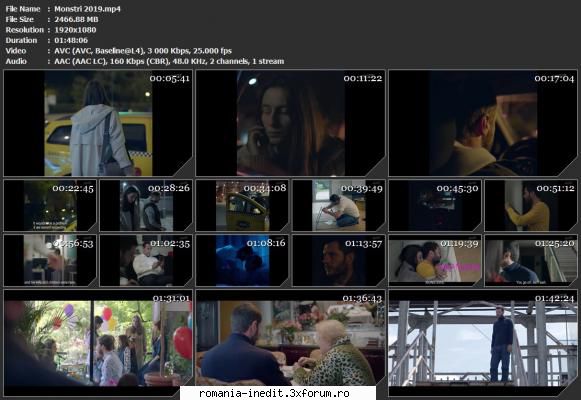Open the thumbnail stamped 00:17:04
The image size is (581, 400).
(483, 123)
